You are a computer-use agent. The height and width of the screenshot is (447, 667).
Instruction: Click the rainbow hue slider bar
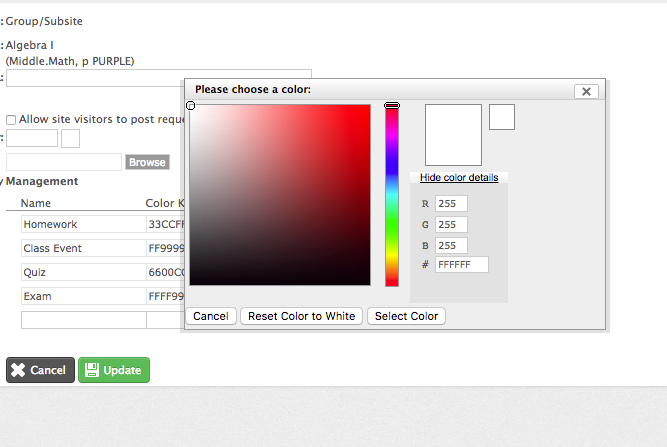coord(392,195)
